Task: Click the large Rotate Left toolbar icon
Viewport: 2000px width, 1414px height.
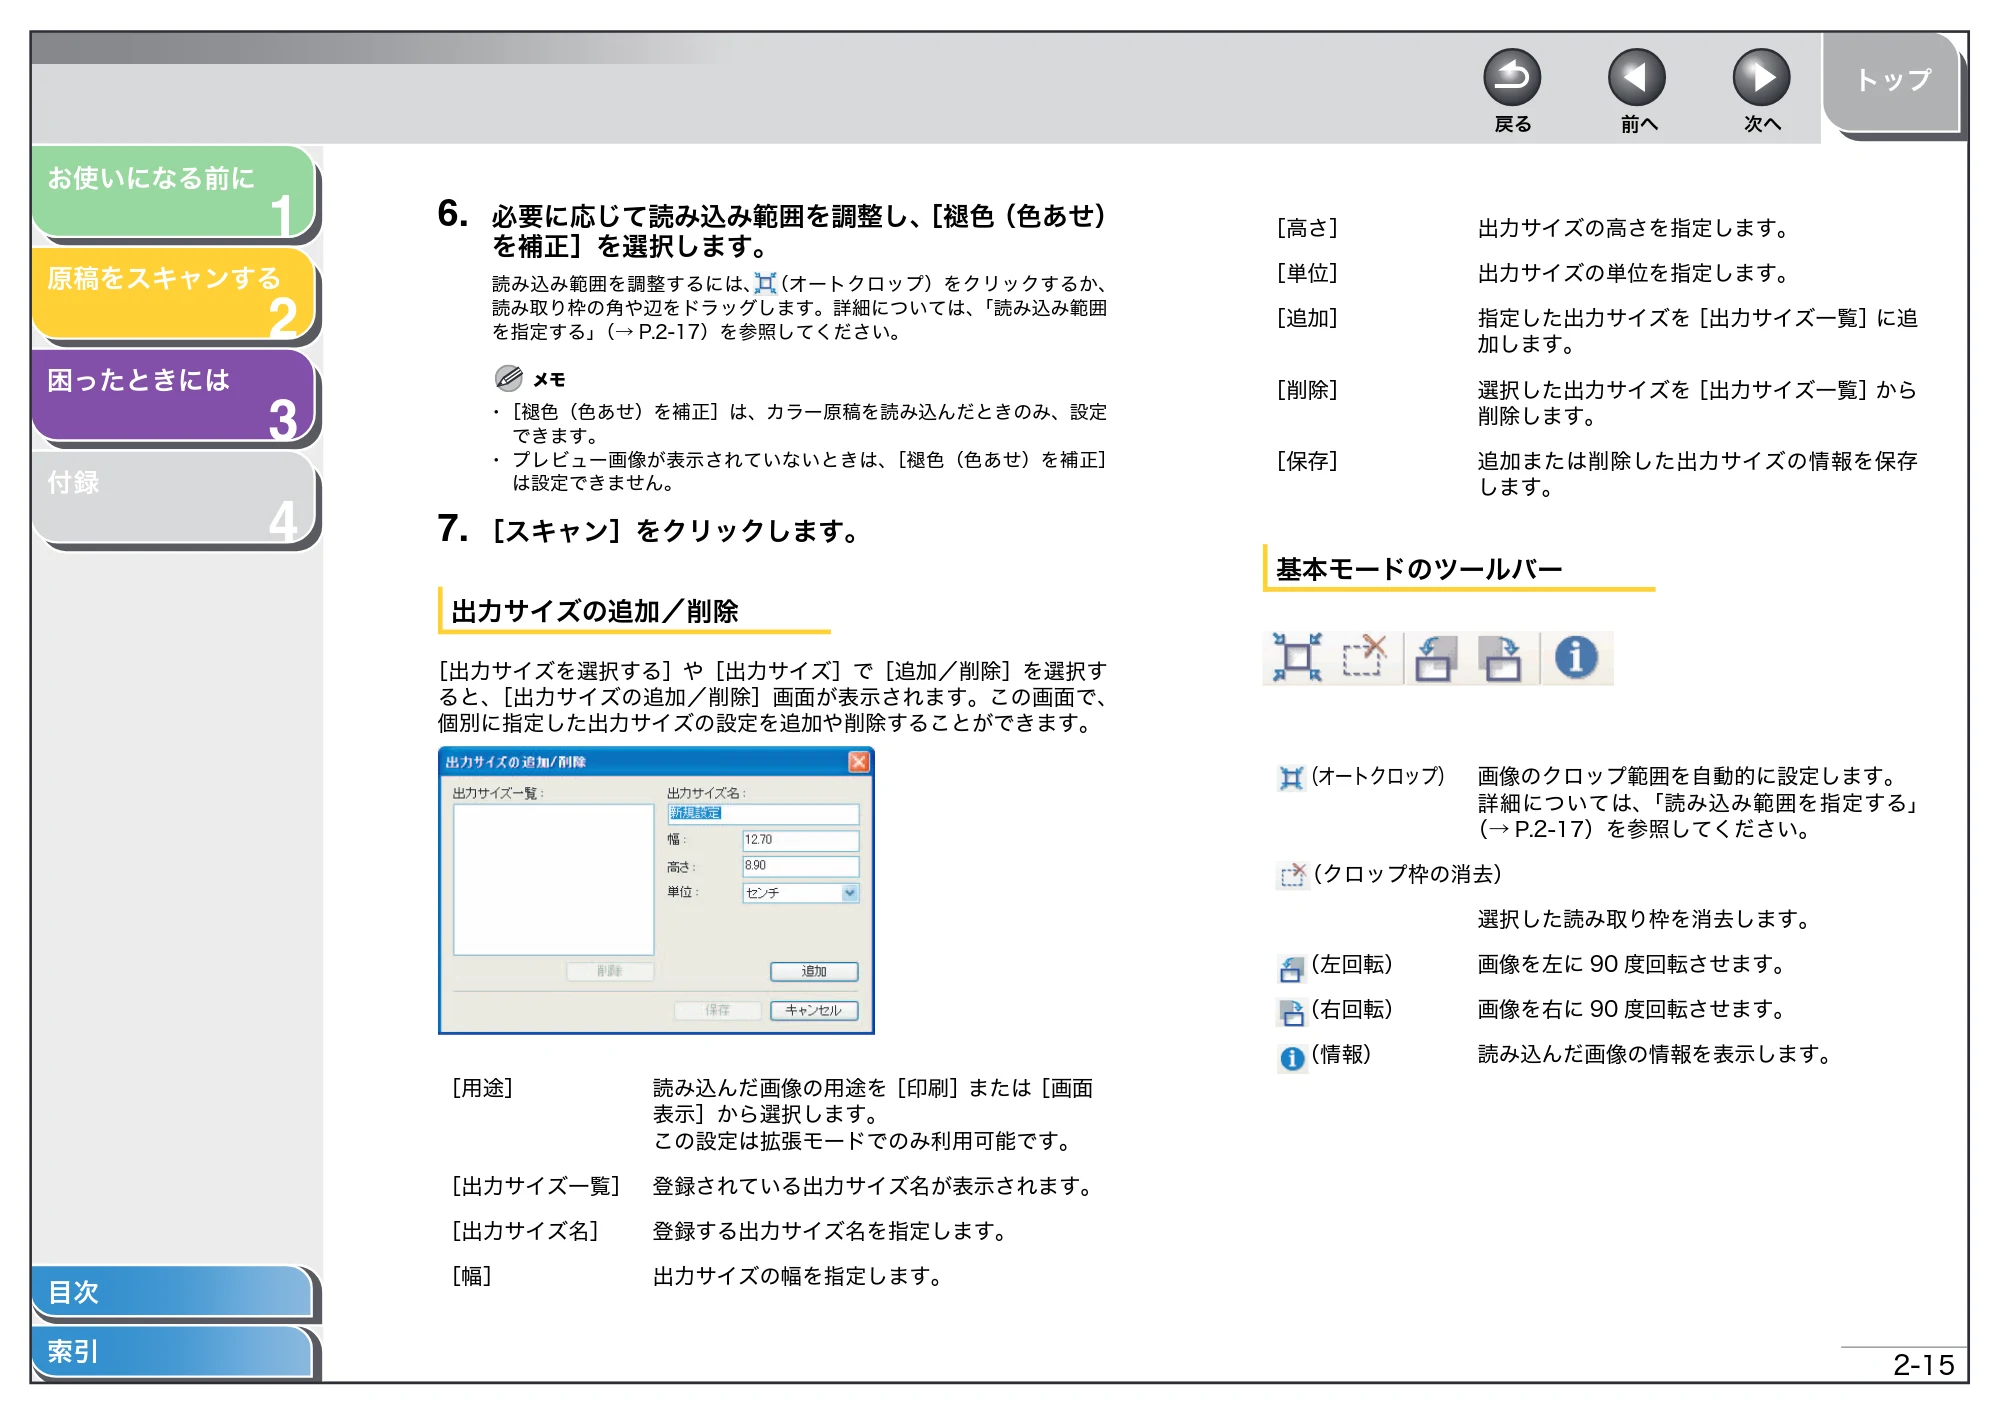Action: (x=1436, y=658)
